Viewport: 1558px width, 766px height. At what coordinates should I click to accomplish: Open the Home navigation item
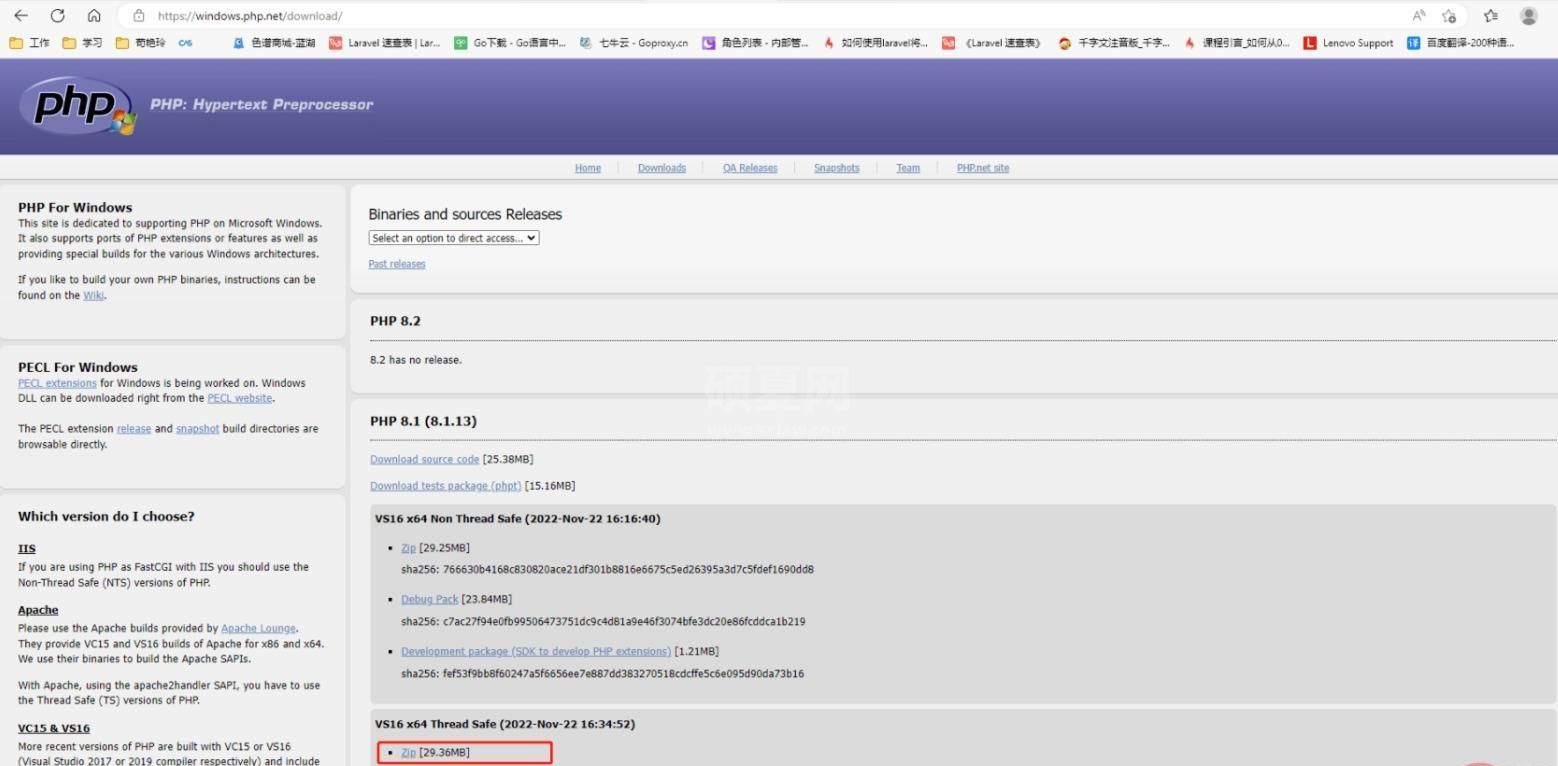pos(588,168)
